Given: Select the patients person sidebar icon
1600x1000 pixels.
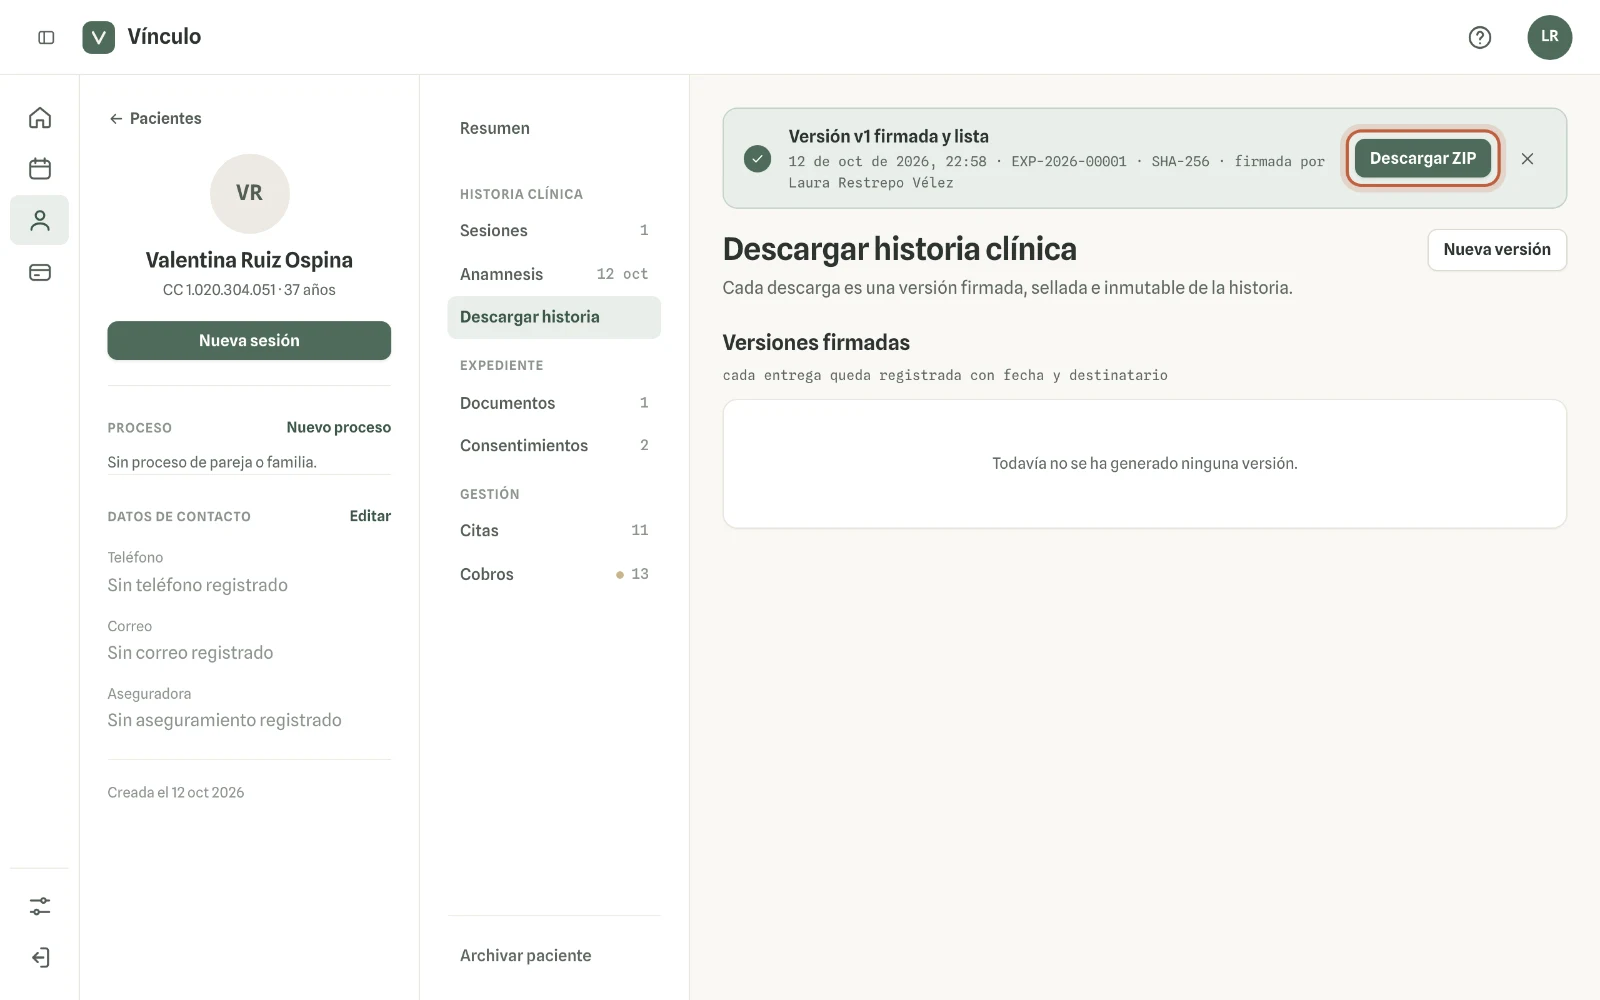Looking at the screenshot, I should click(x=40, y=220).
